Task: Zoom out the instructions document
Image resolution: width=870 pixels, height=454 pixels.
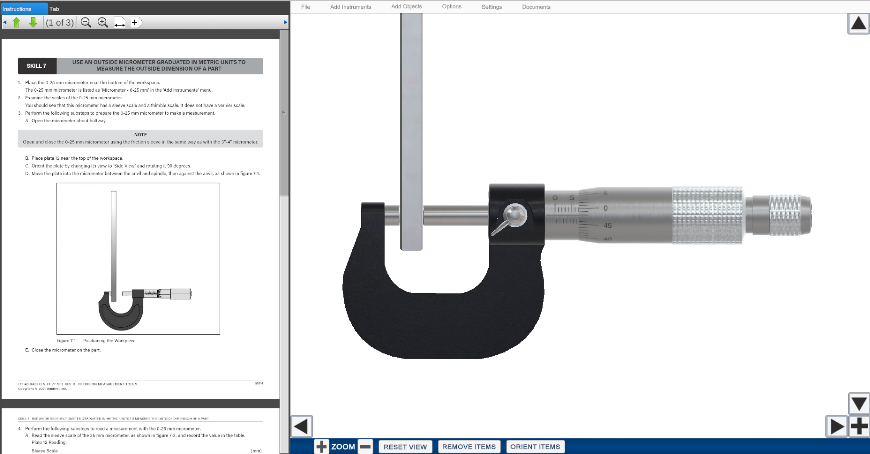Action: pos(86,22)
